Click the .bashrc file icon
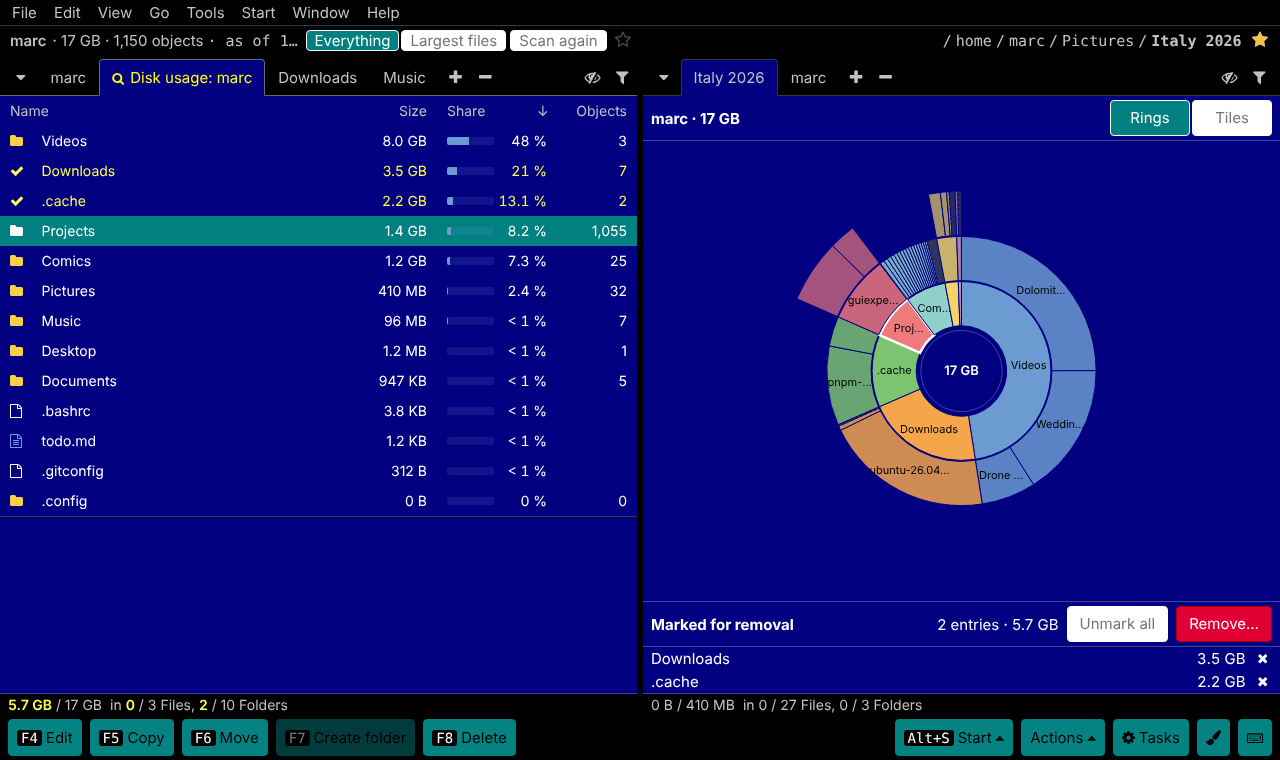Image resolution: width=1280 pixels, height=760 pixels. [16, 411]
